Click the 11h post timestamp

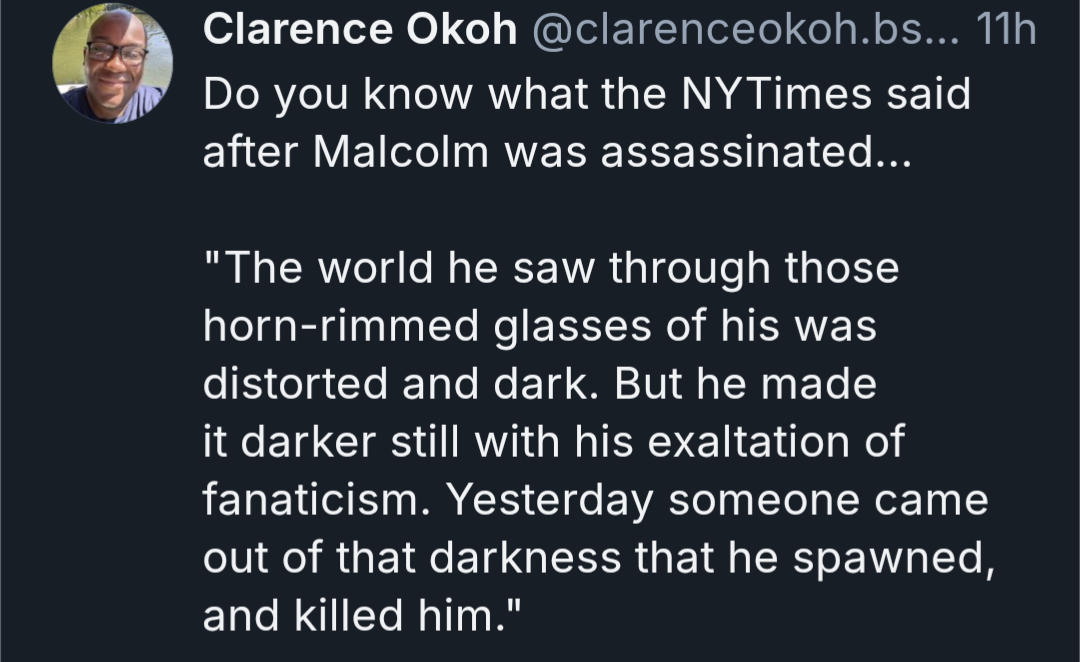point(1004,33)
